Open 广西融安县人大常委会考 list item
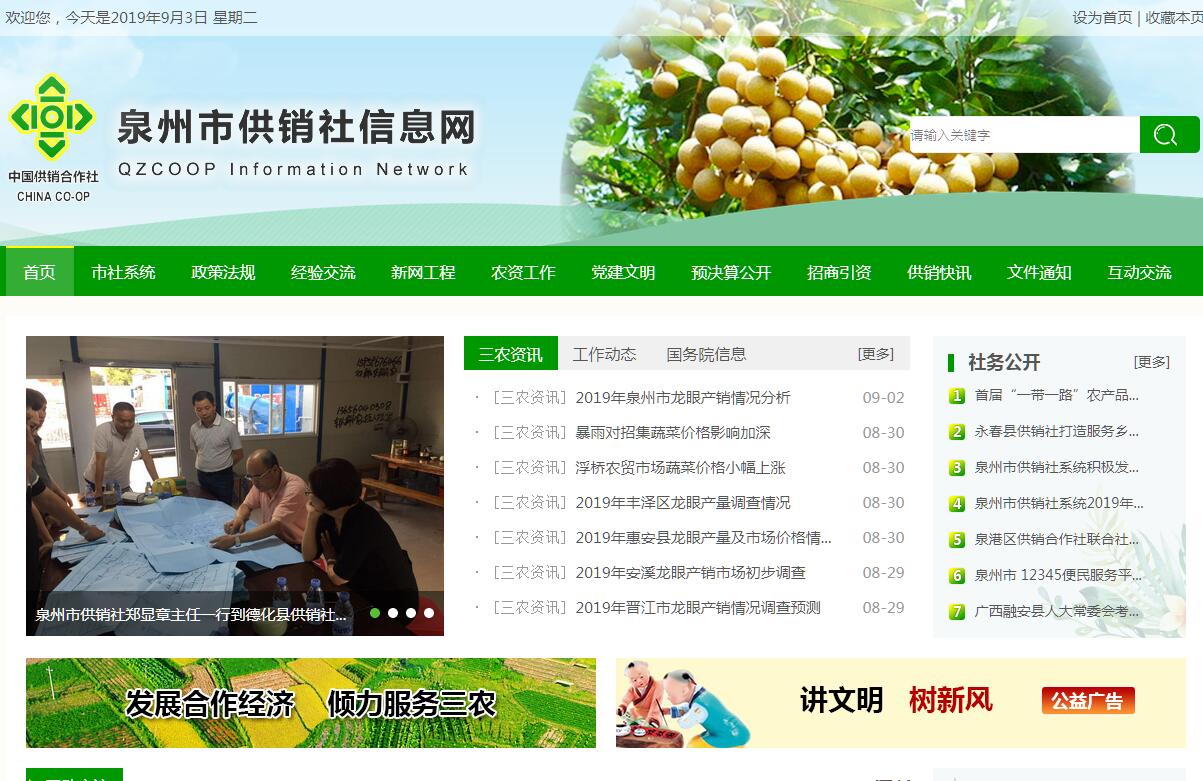1203x781 pixels. [1057, 611]
